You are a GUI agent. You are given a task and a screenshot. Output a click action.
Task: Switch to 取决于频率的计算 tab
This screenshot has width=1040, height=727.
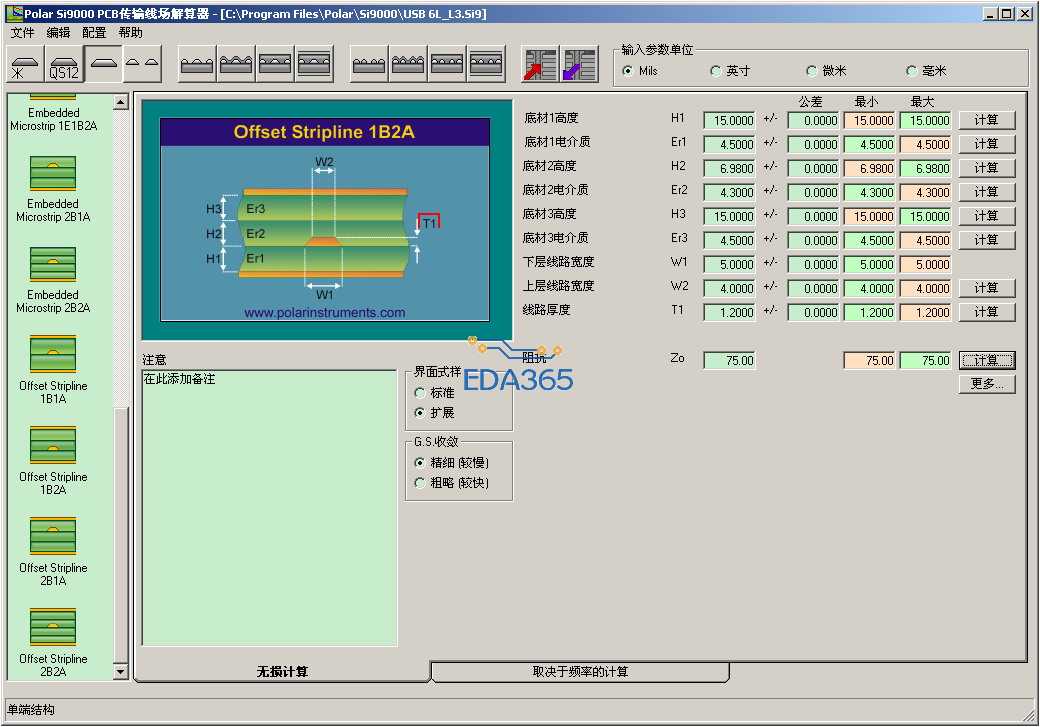pyautogui.click(x=580, y=672)
